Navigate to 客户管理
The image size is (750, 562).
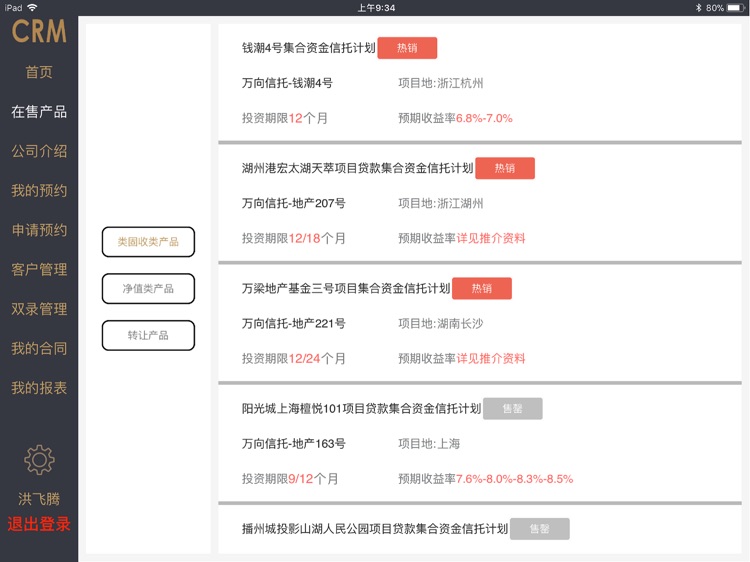(39, 269)
